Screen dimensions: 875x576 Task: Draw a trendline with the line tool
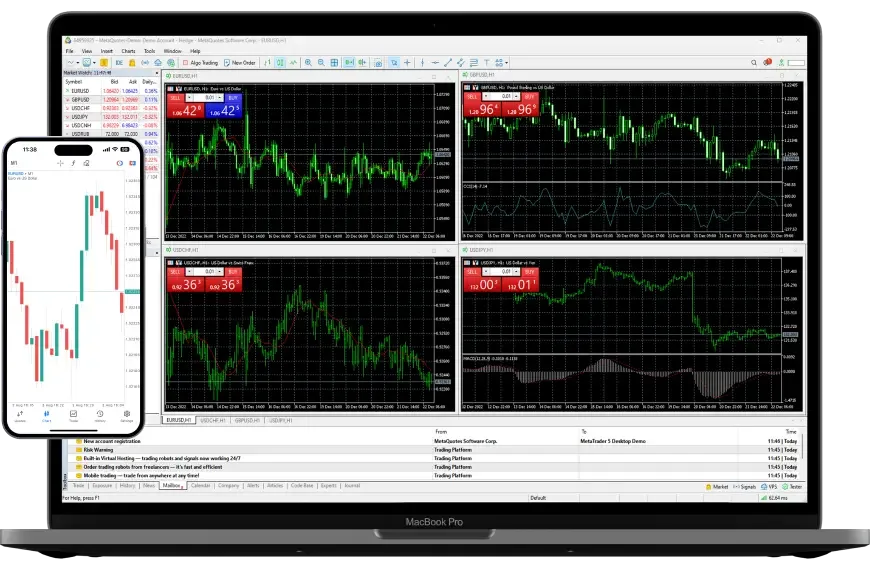click(x=448, y=63)
